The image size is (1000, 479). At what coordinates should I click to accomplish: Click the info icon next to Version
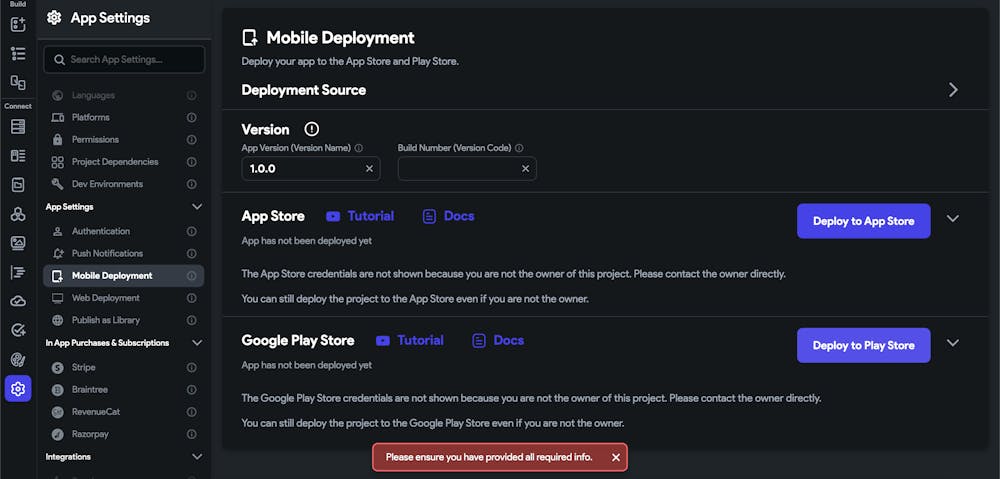[312, 129]
